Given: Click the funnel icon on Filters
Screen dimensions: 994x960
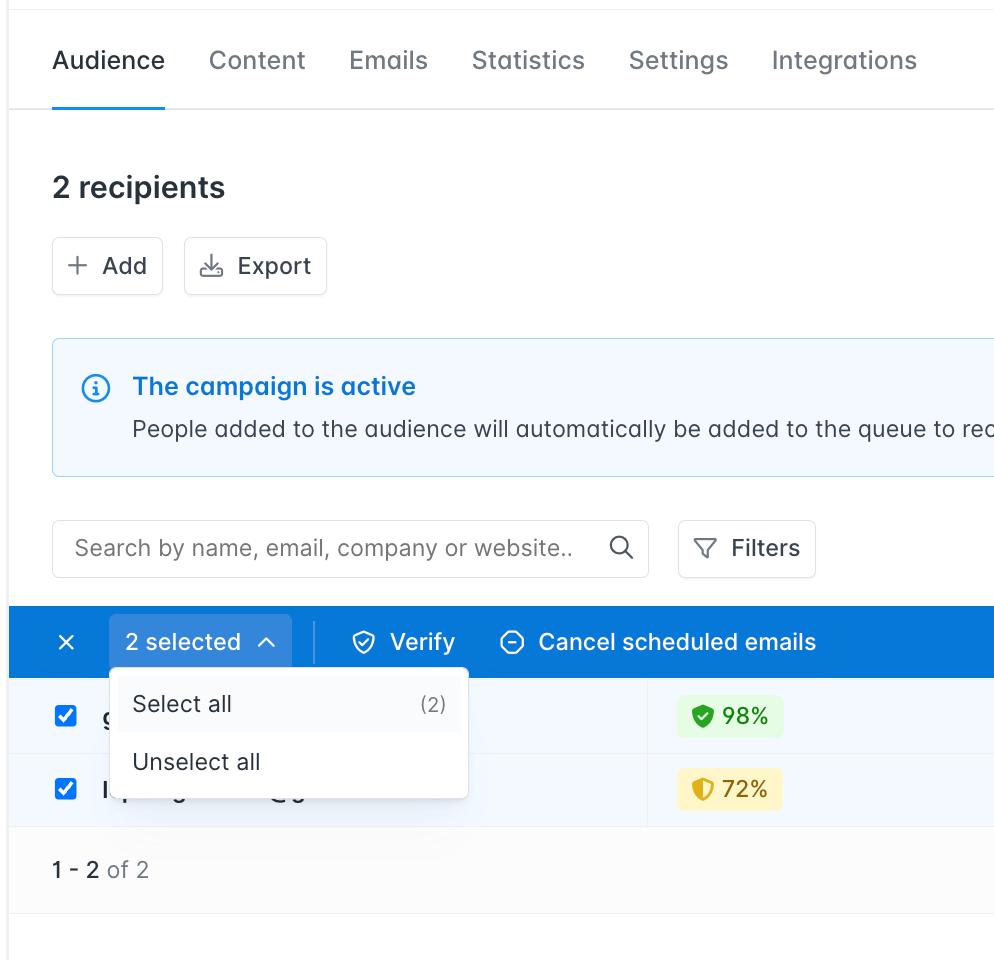Looking at the screenshot, I should pyautogui.click(x=705, y=548).
